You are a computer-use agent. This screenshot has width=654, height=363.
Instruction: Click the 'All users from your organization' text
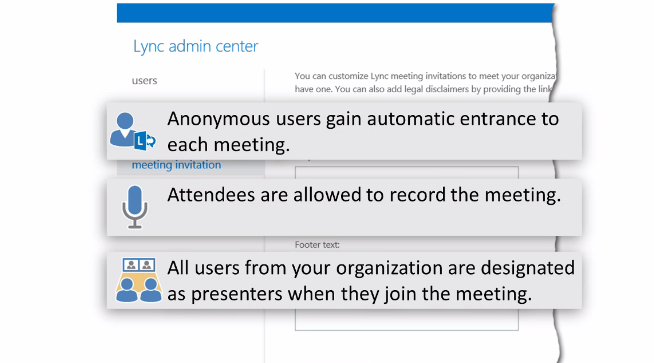[371, 280]
